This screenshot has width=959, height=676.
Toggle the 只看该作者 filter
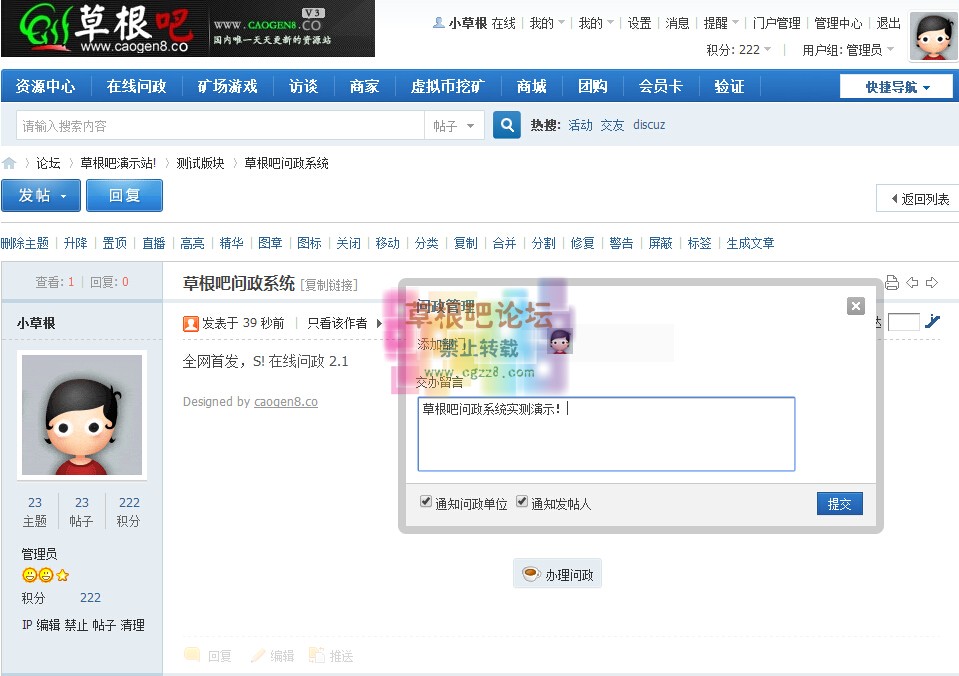[336, 323]
